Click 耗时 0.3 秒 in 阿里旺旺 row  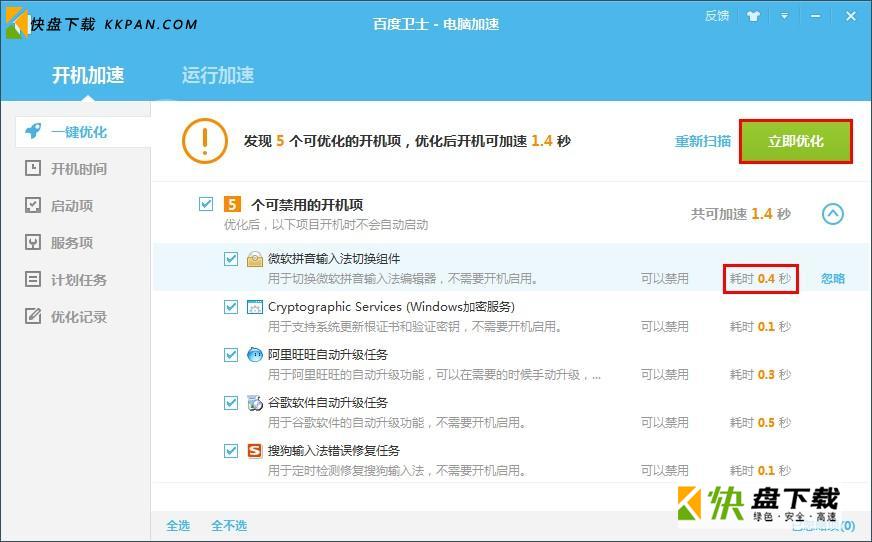tap(760, 375)
